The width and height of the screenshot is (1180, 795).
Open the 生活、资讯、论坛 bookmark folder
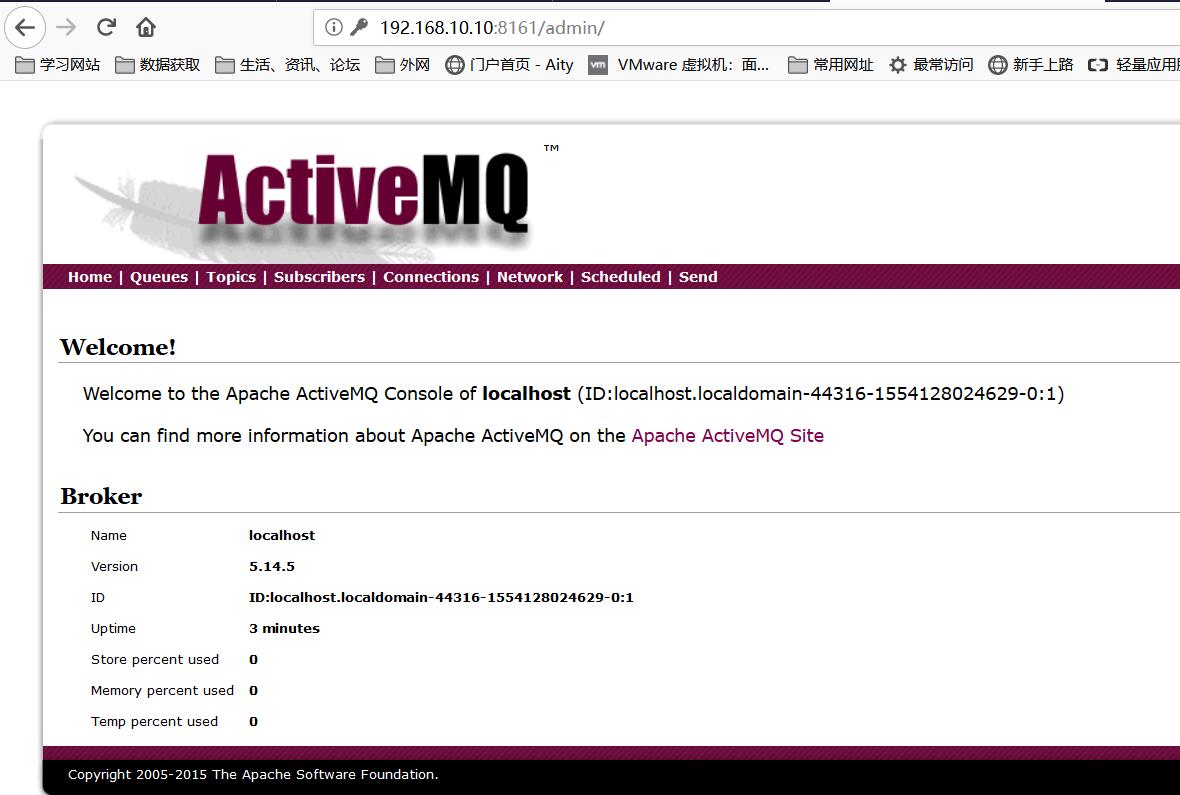point(287,65)
